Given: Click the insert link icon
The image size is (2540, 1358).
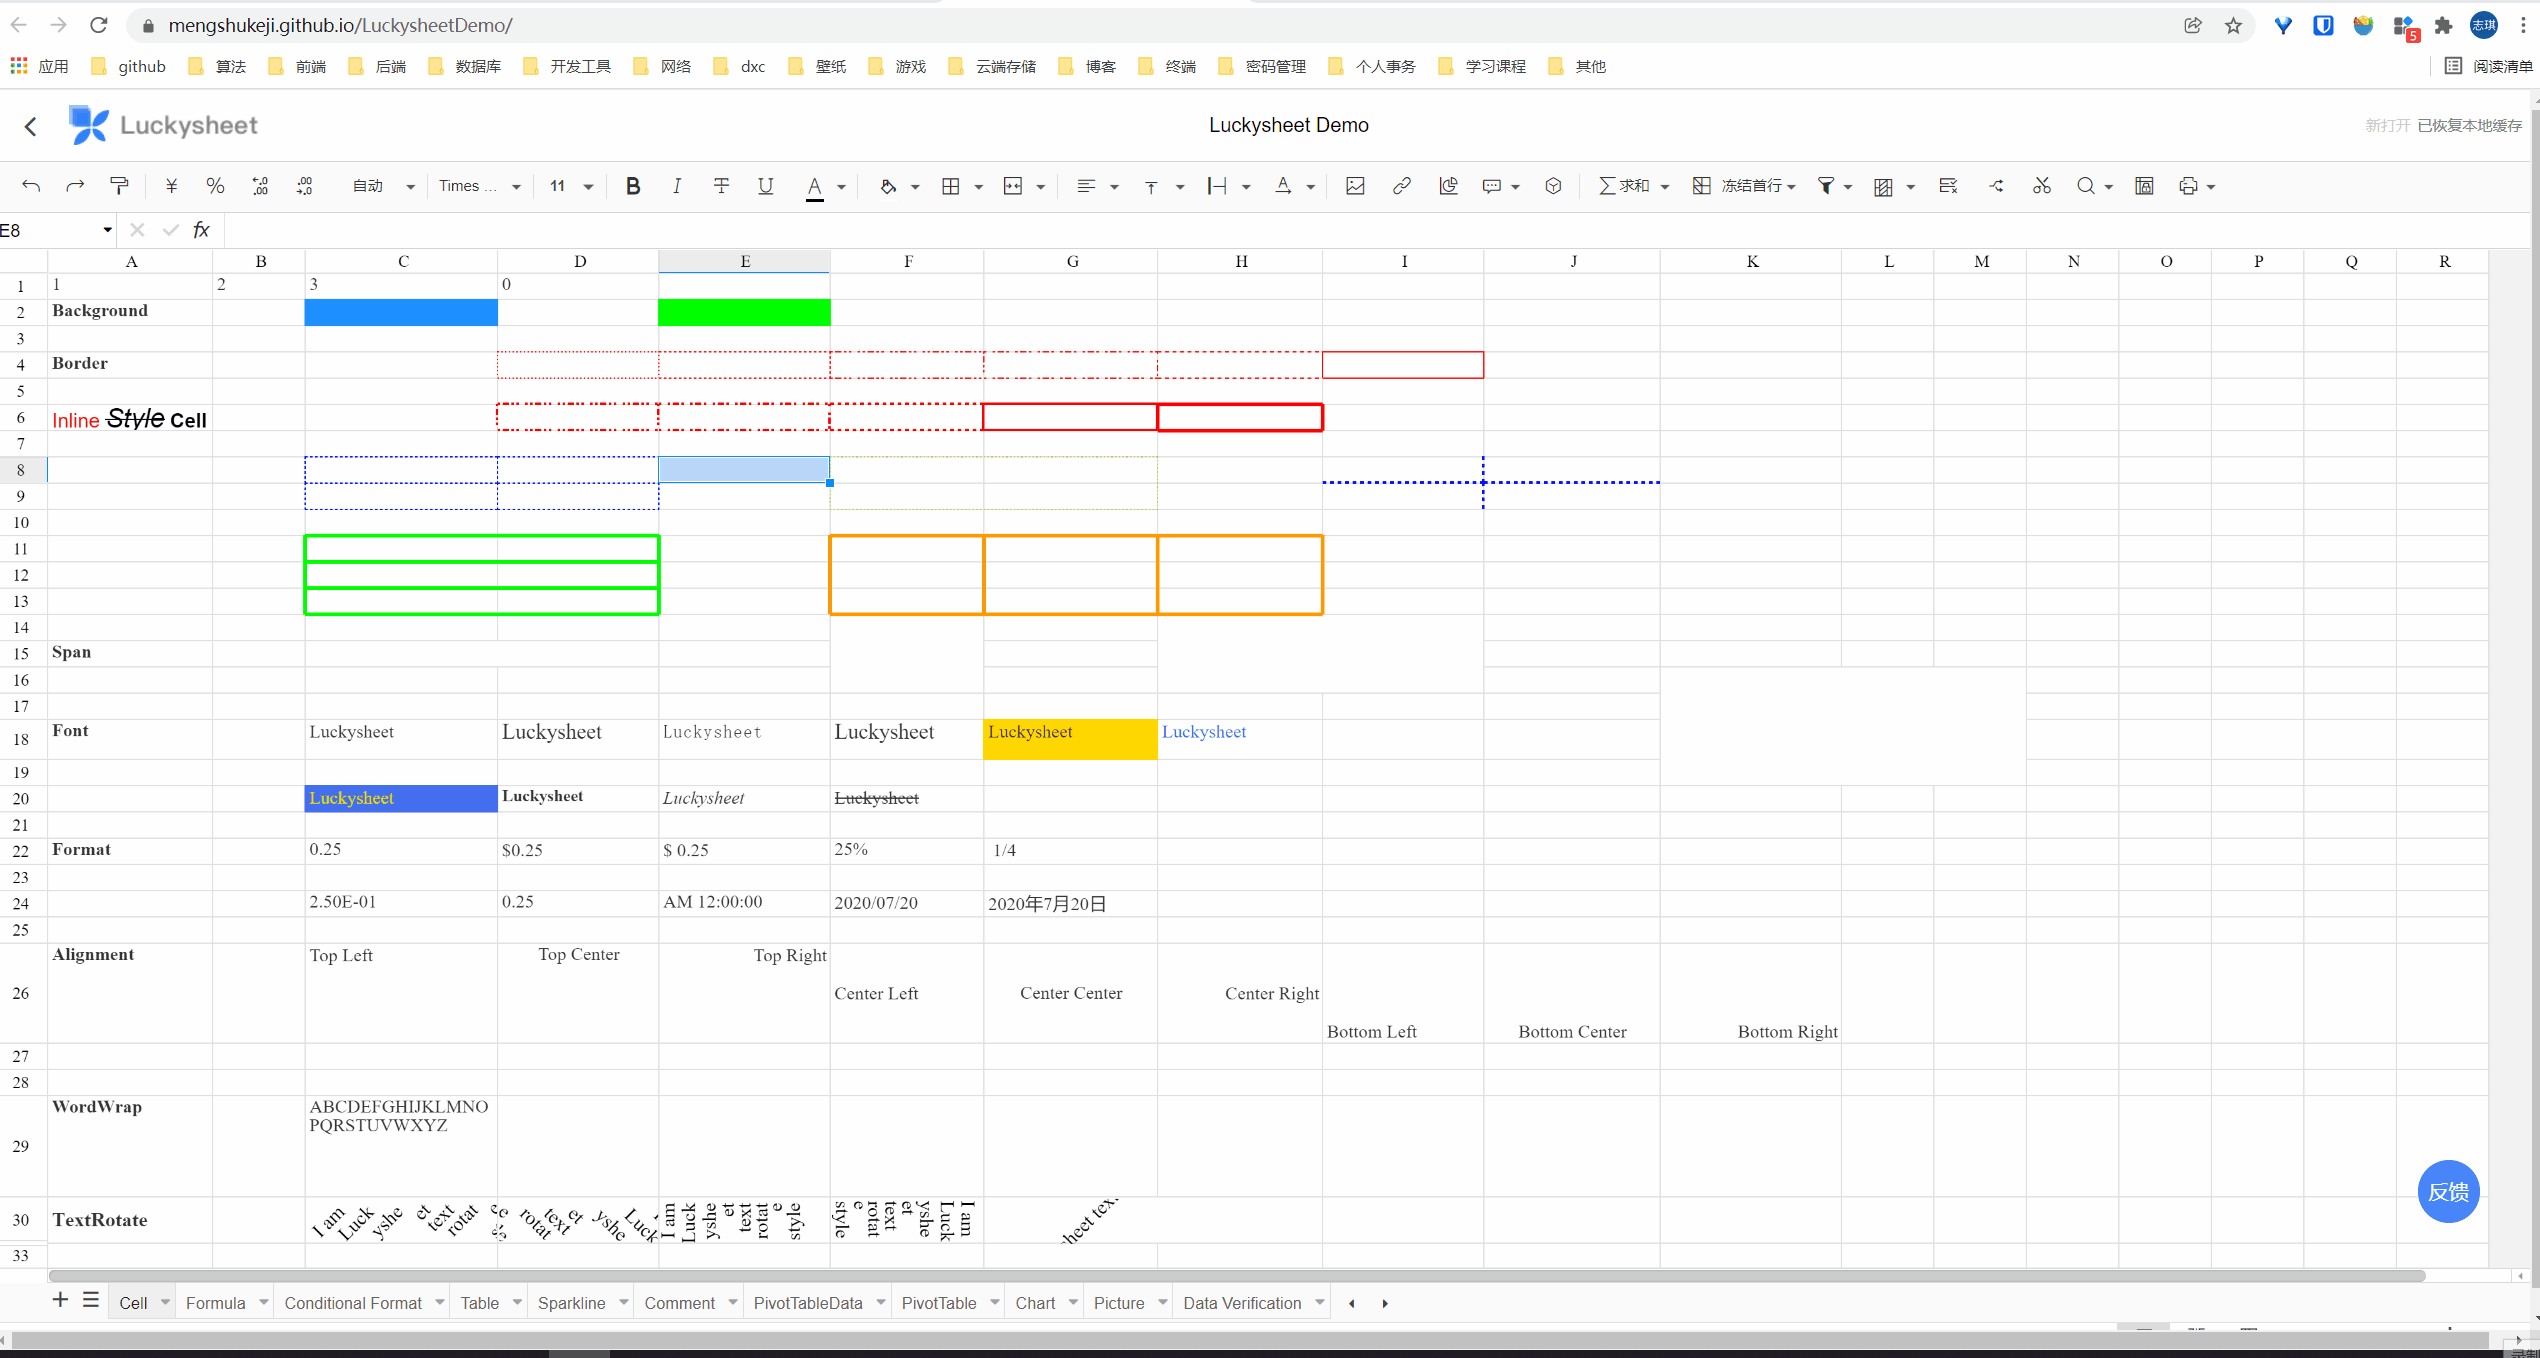Looking at the screenshot, I should pos(1401,186).
